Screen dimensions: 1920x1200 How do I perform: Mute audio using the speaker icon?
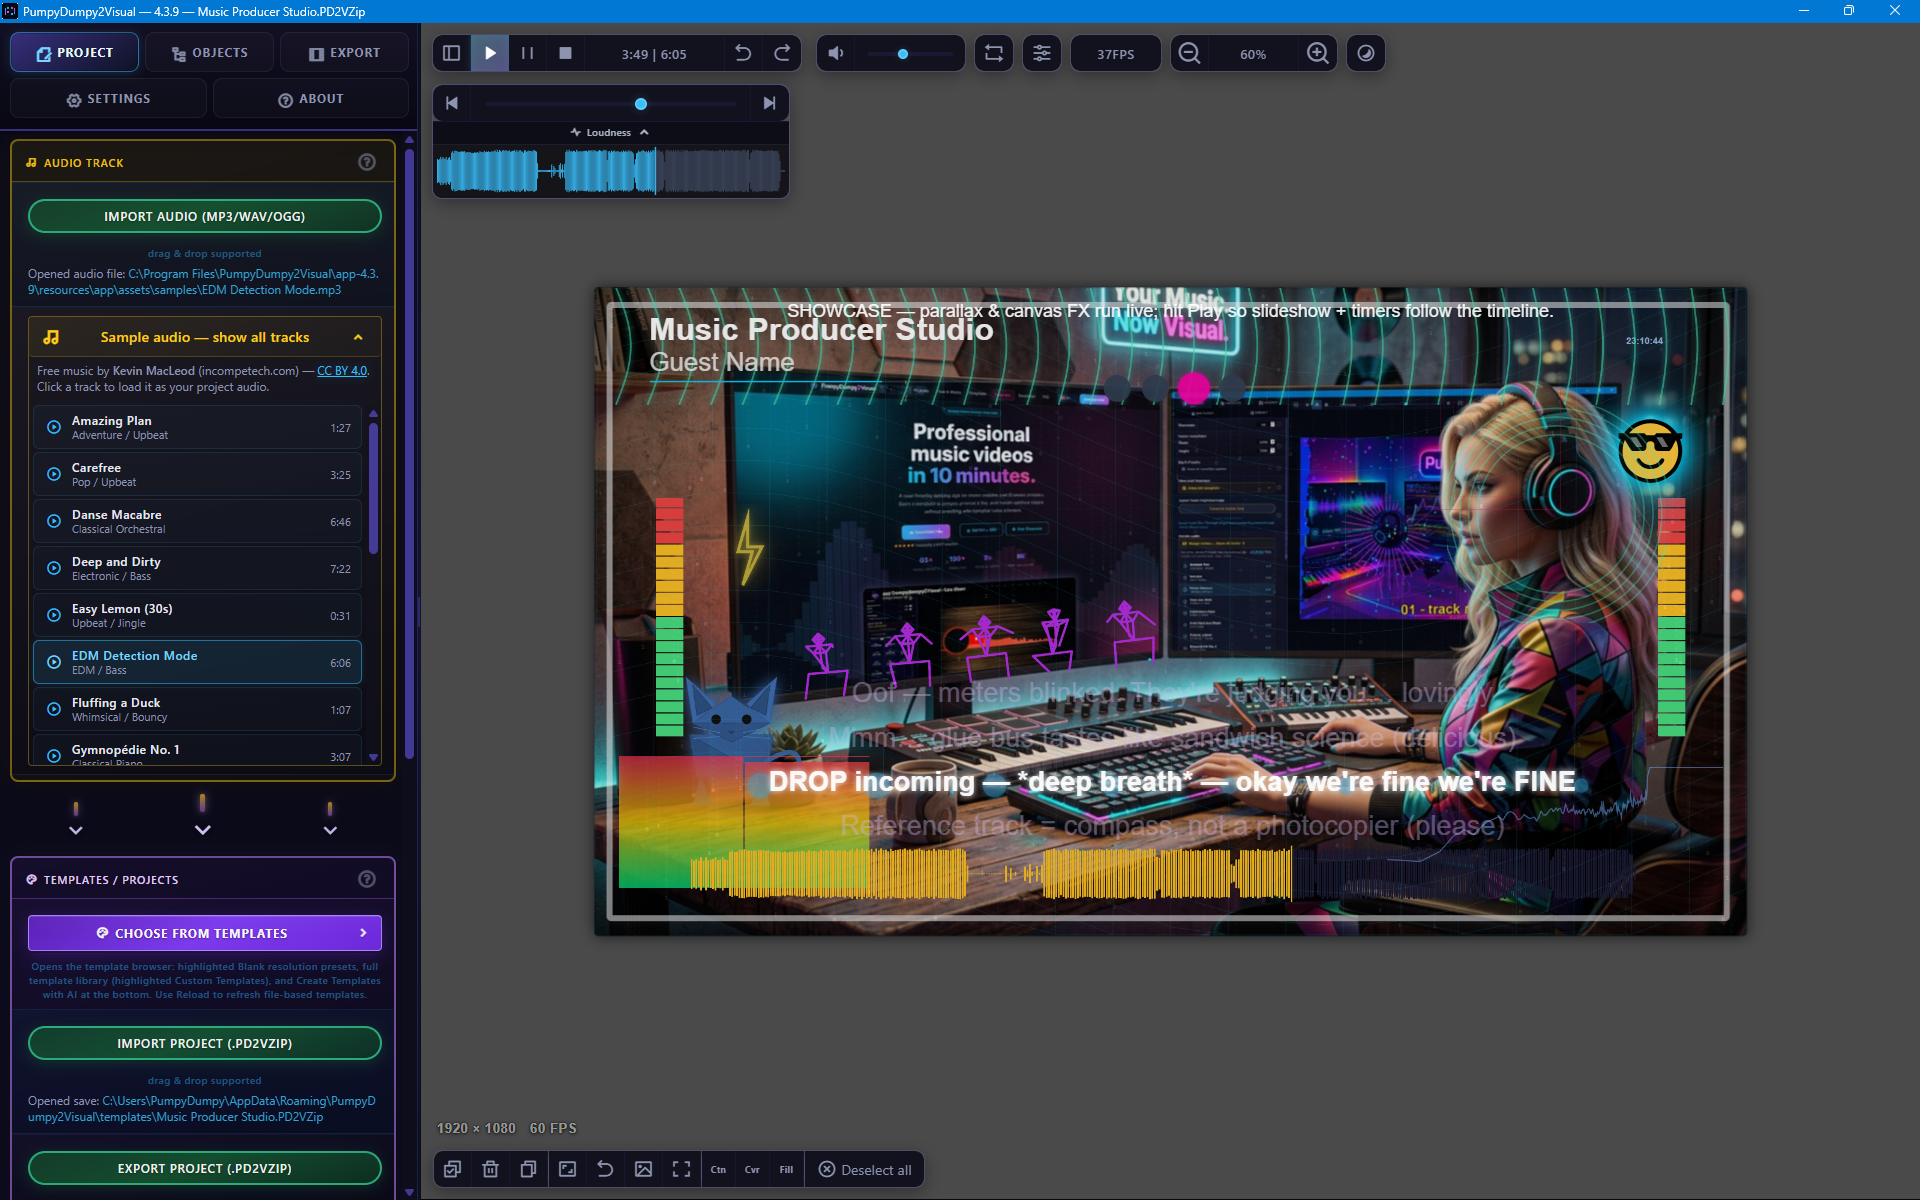pos(836,53)
